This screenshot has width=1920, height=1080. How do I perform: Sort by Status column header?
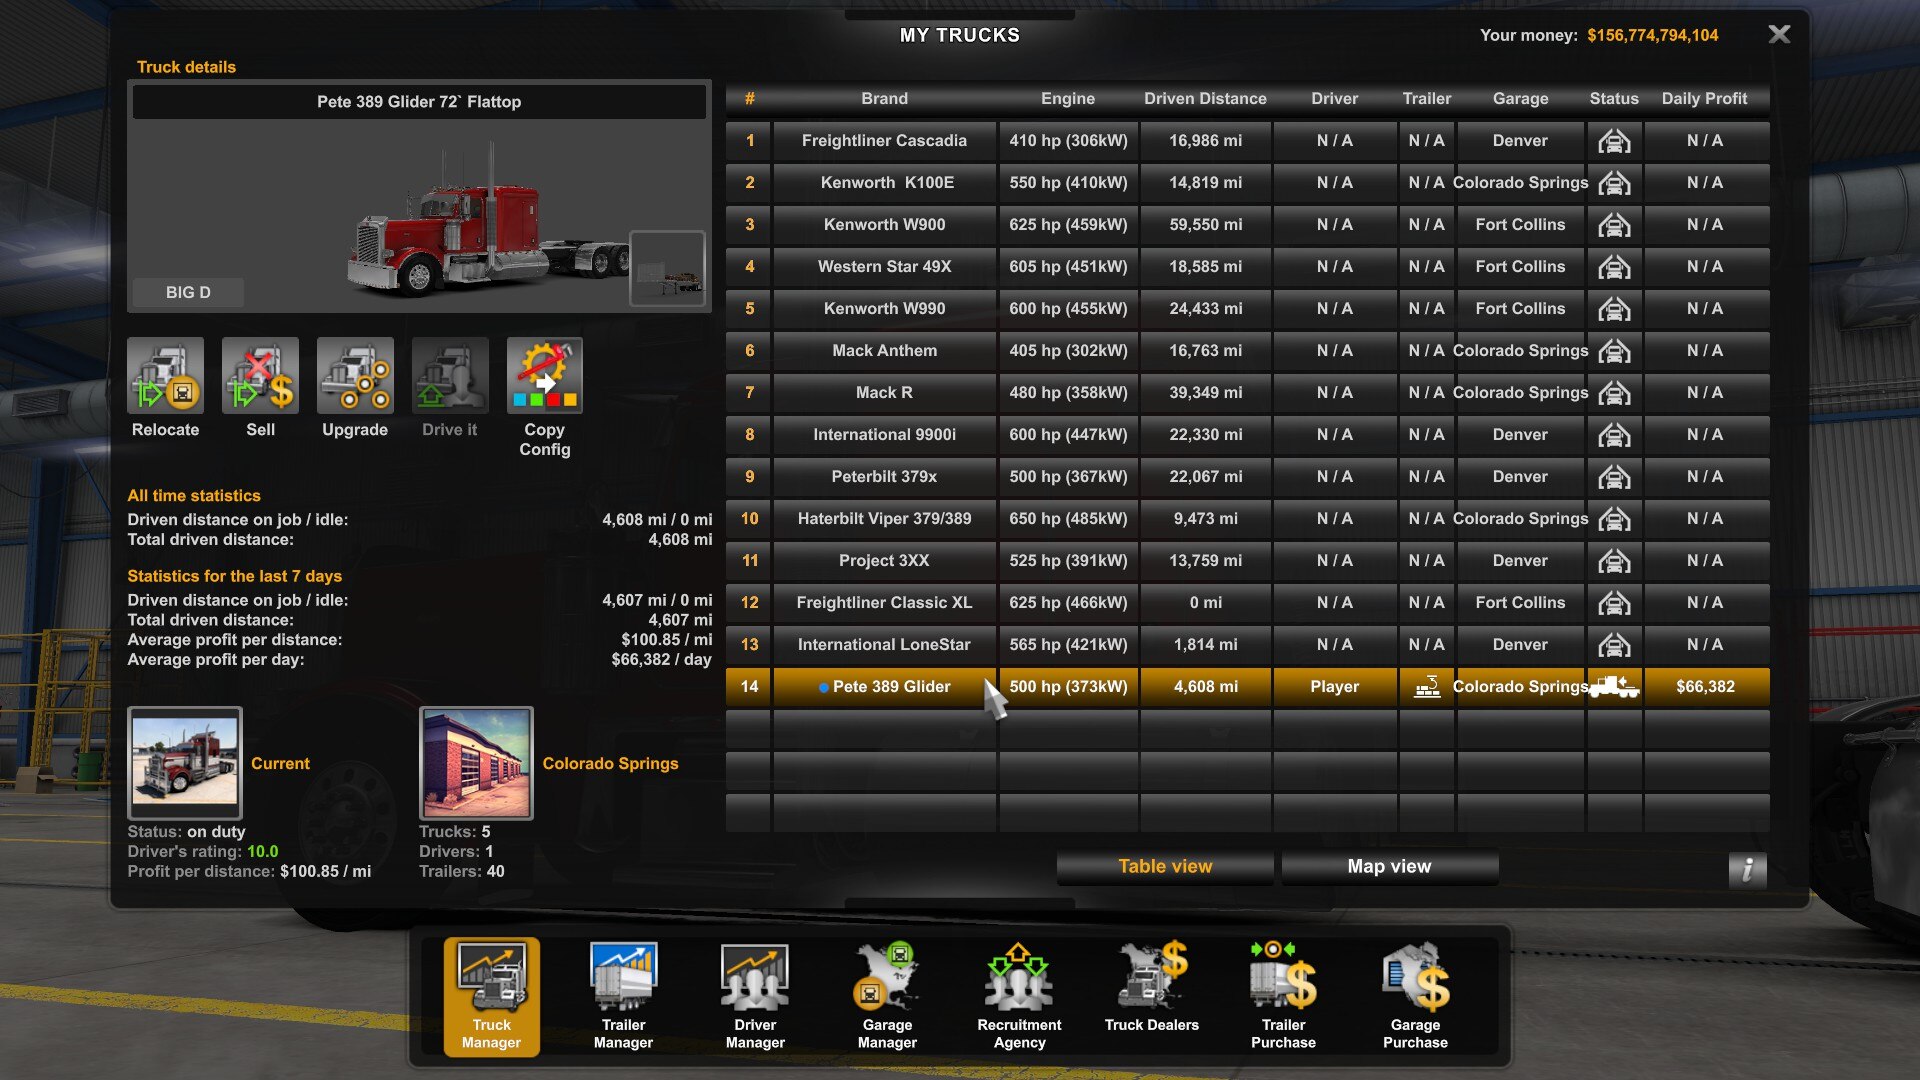coord(1614,99)
